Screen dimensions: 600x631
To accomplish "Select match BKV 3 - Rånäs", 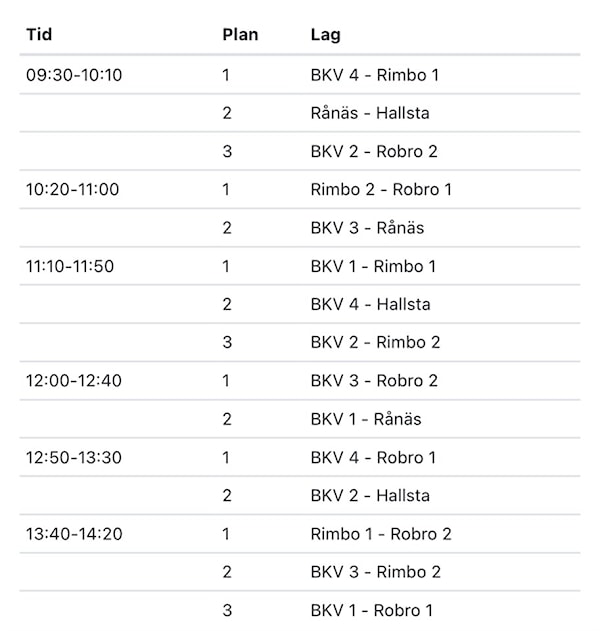I will pyautogui.click(x=367, y=228).
